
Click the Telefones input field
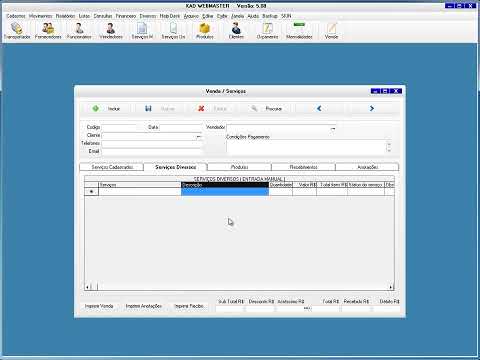coord(152,144)
